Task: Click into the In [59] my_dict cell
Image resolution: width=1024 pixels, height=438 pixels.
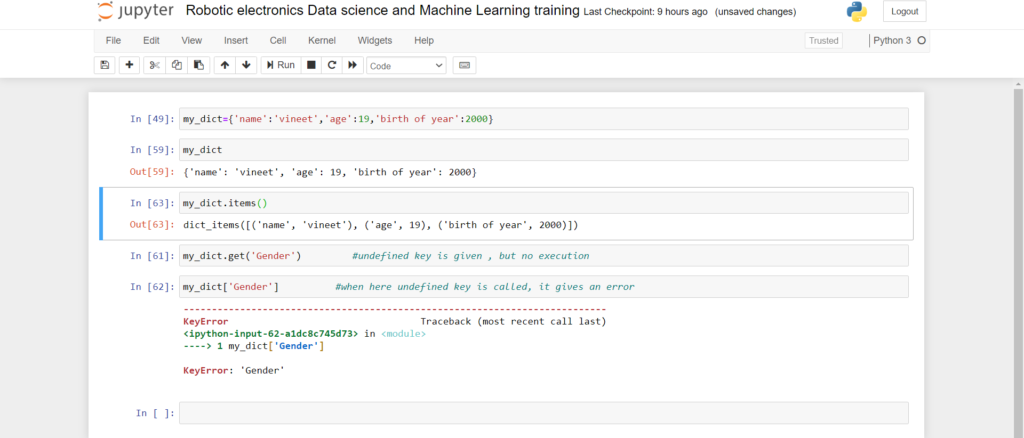Action: click(543, 149)
